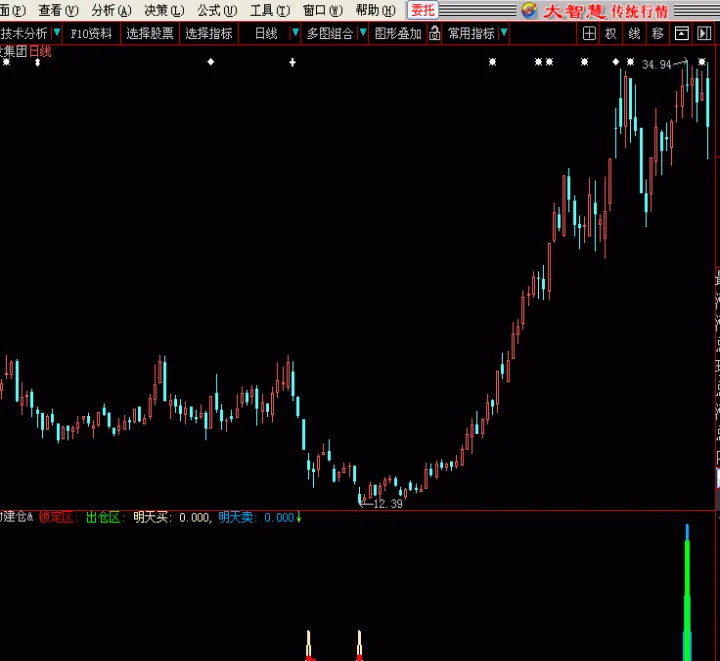Click the 委托 trading button
The width and height of the screenshot is (720, 661).
coord(422,10)
